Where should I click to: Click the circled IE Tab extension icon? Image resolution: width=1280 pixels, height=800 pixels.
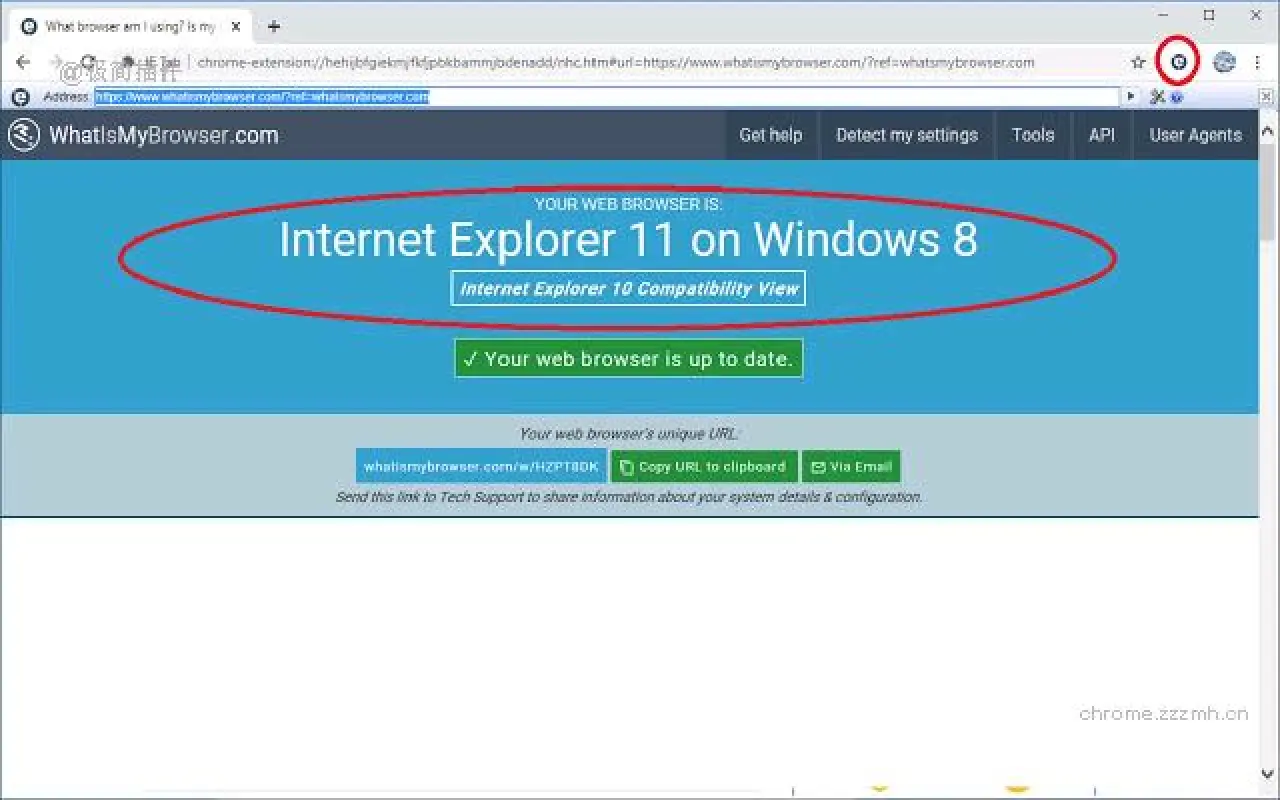1178,61
